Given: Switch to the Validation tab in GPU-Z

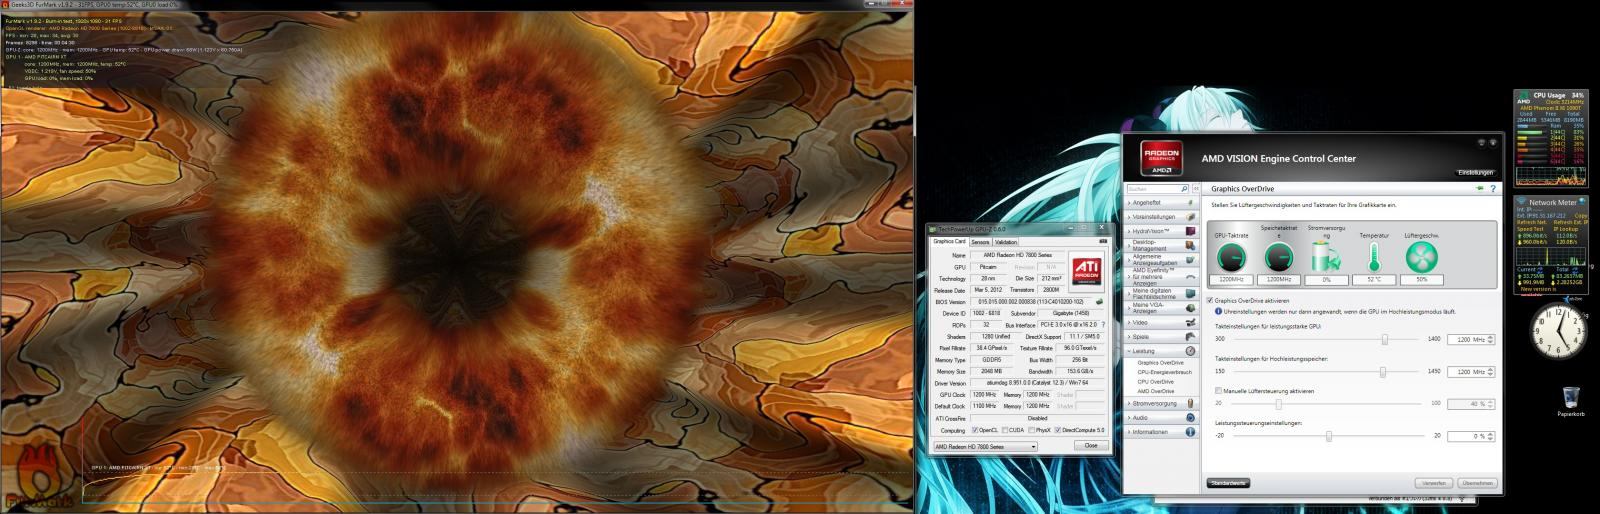Looking at the screenshot, I should point(1006,242).
